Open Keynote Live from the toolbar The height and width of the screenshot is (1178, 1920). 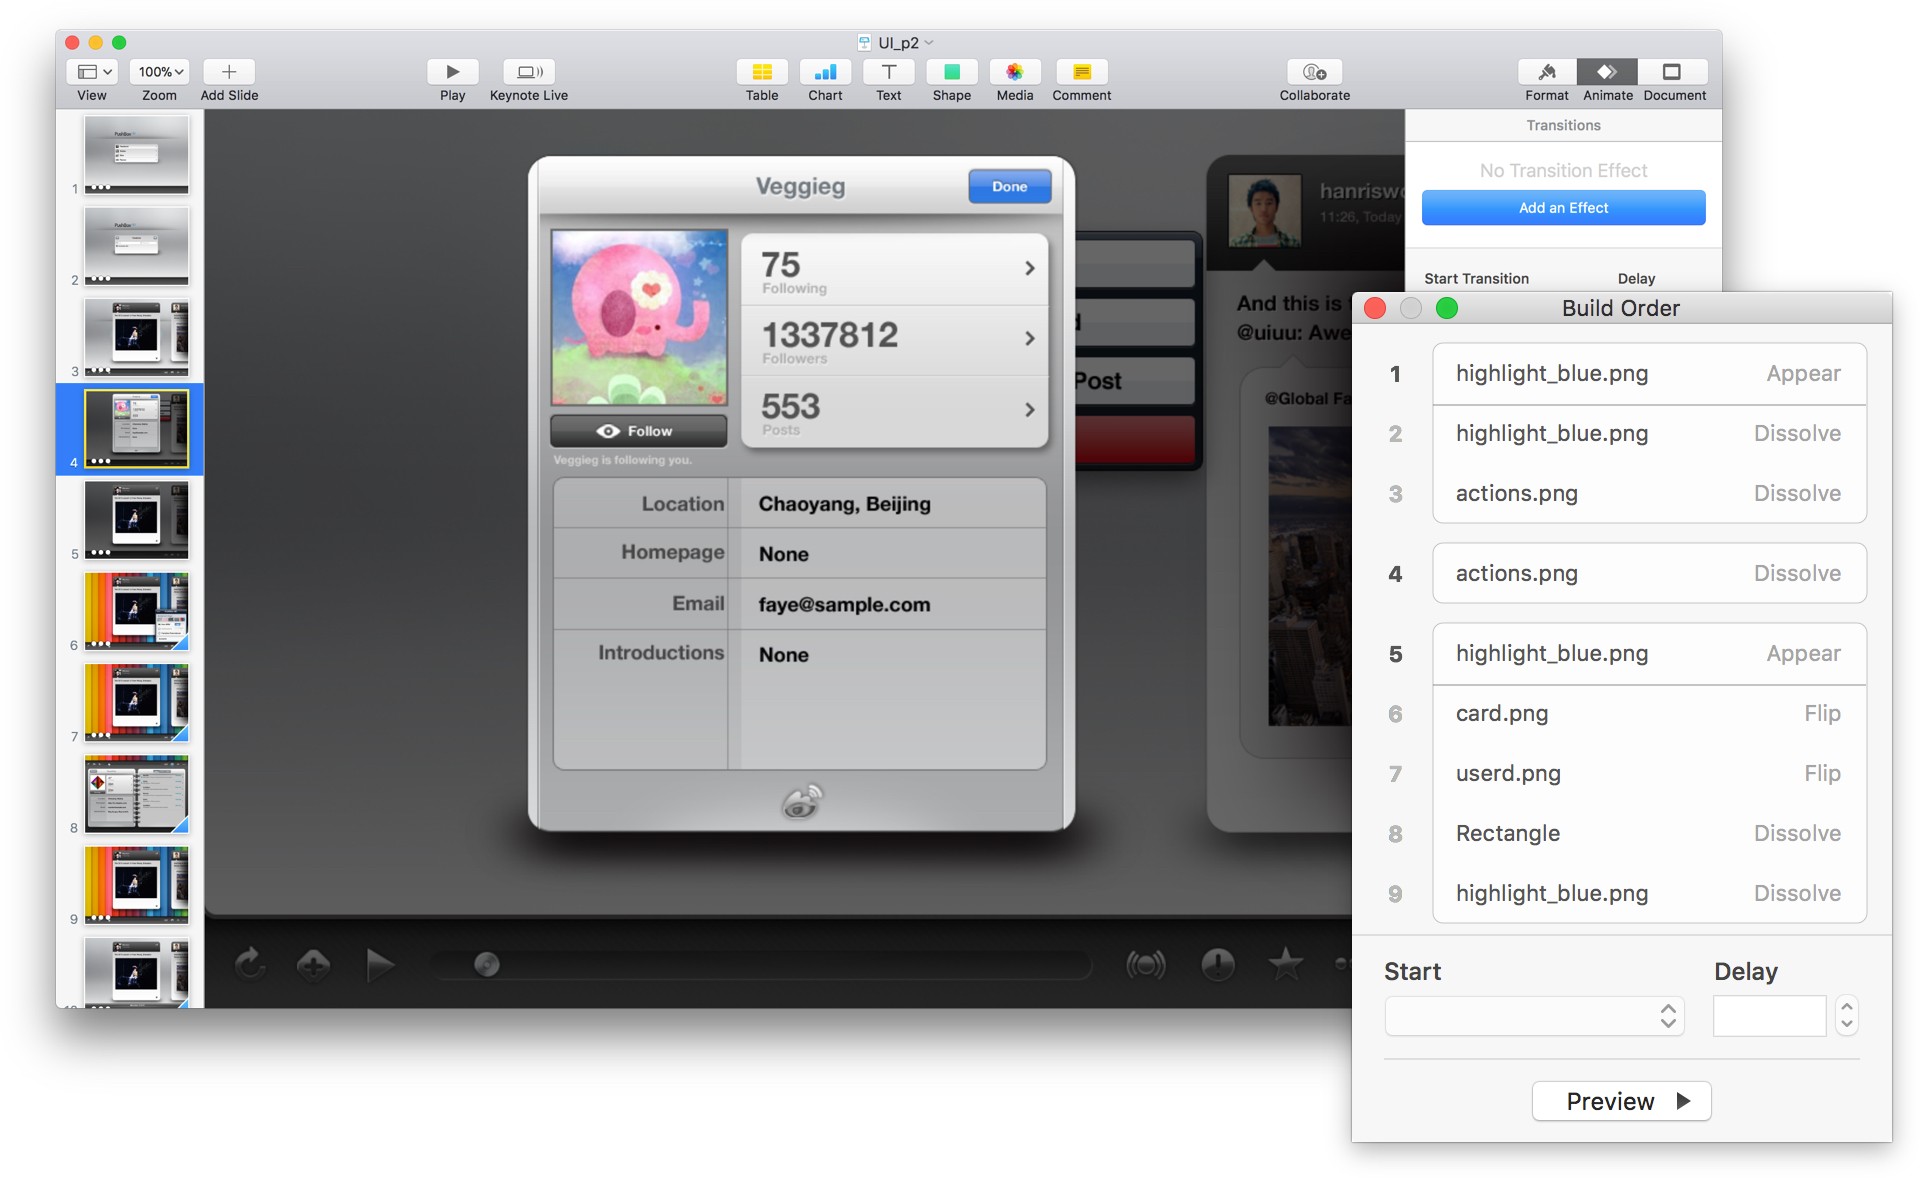(528, 72)
